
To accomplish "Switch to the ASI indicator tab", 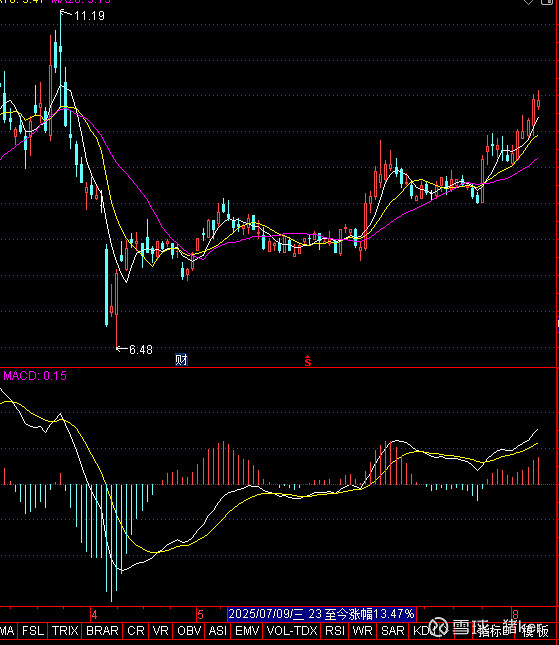I will 218,631.
